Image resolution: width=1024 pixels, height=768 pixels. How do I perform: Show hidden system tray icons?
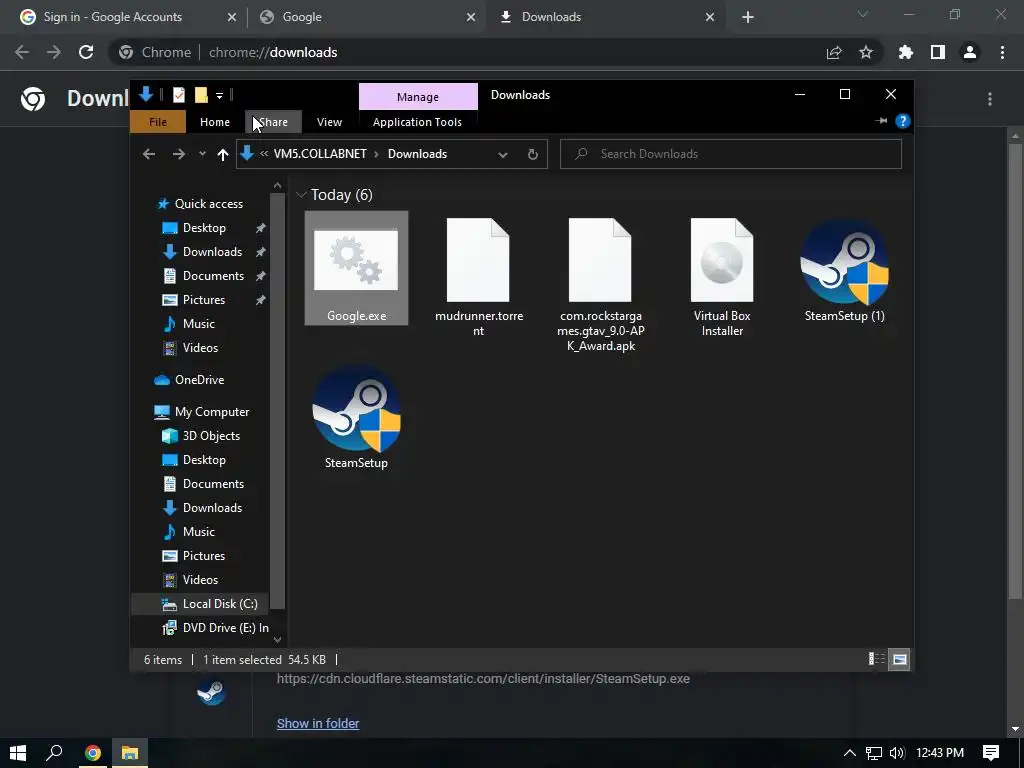click(850, 753)
